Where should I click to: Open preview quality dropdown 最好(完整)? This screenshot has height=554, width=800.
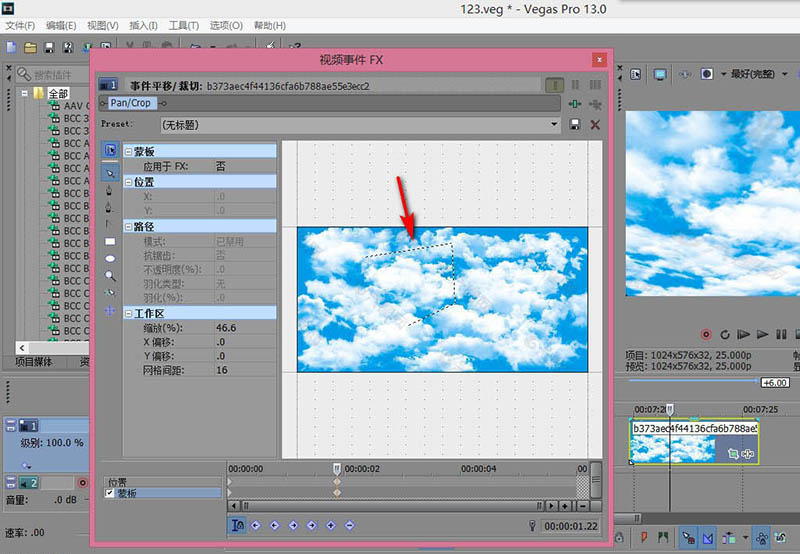tap(784, 74)
